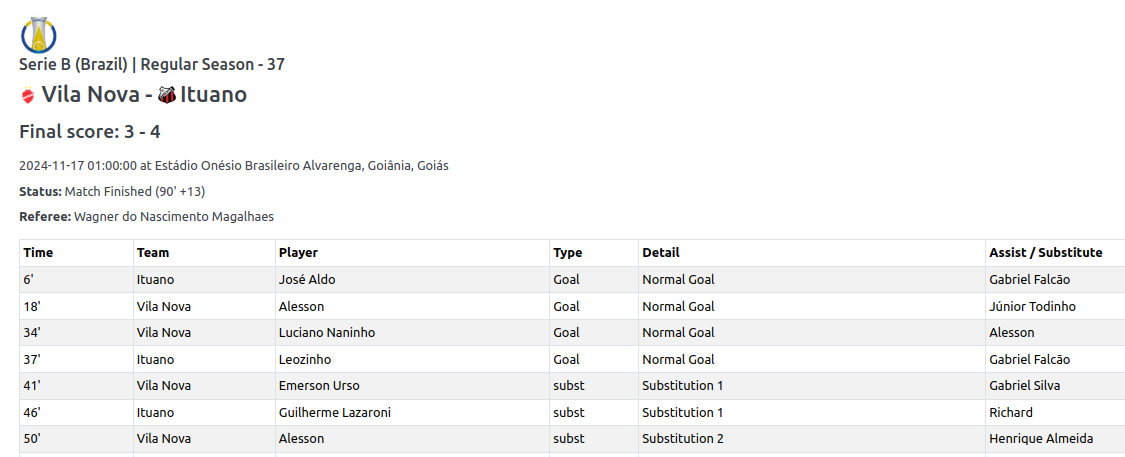
Task: Click the Ituano team crest
Action: (166, 96)
